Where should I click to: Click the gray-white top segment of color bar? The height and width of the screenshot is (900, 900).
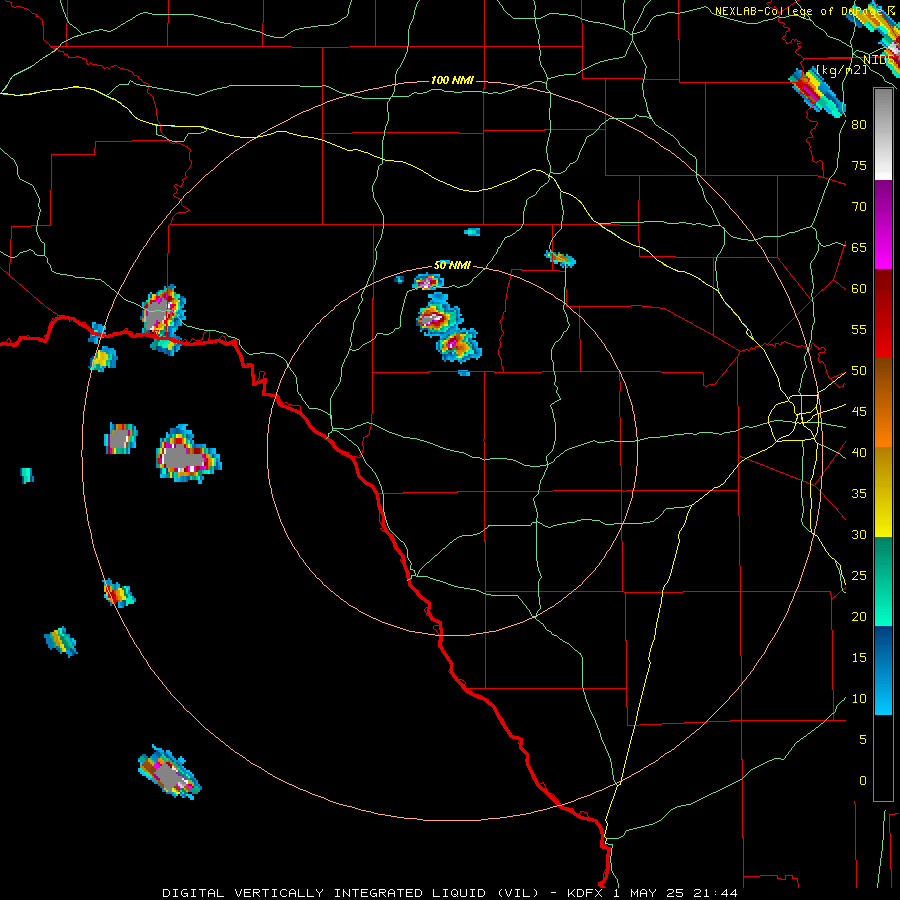coord(883,134)
